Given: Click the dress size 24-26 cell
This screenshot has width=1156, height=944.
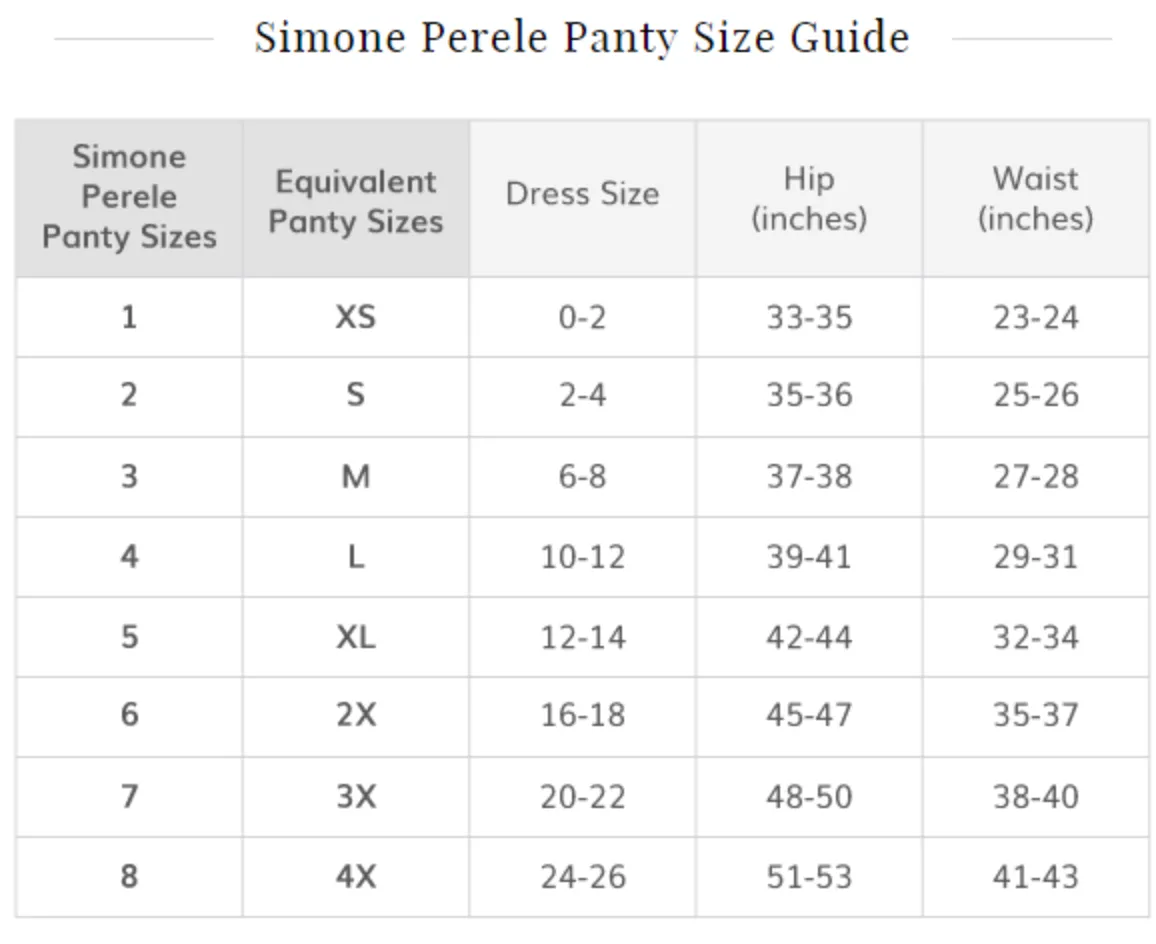Looking at the screenshot, I should tap(582, 877).
